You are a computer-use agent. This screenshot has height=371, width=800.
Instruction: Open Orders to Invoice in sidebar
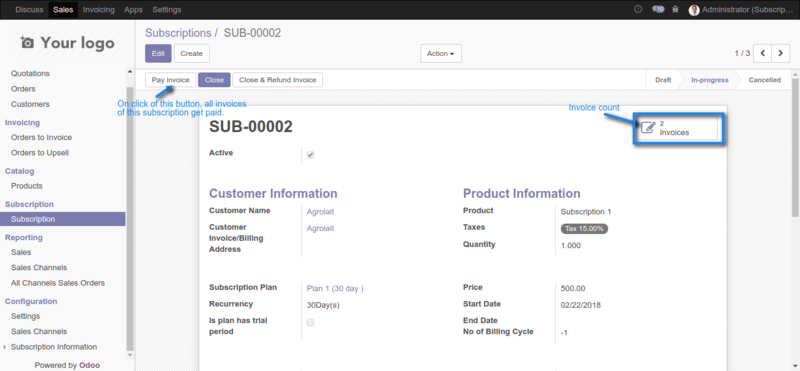(x=41, y=137)
